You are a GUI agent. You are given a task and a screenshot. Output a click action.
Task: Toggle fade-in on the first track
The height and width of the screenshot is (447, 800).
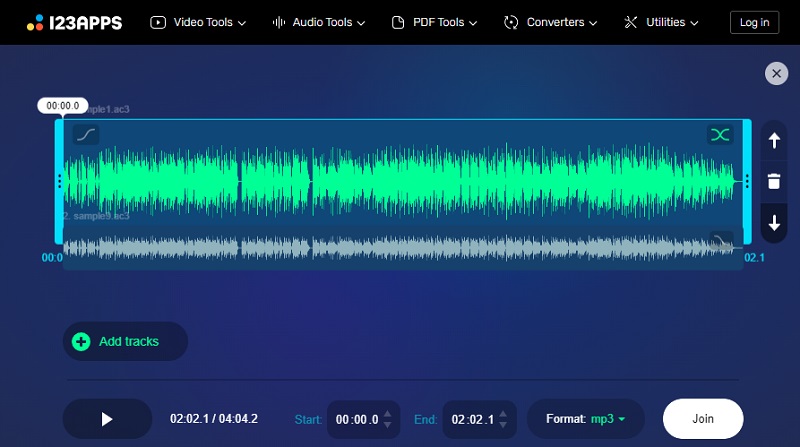point(86,135)
